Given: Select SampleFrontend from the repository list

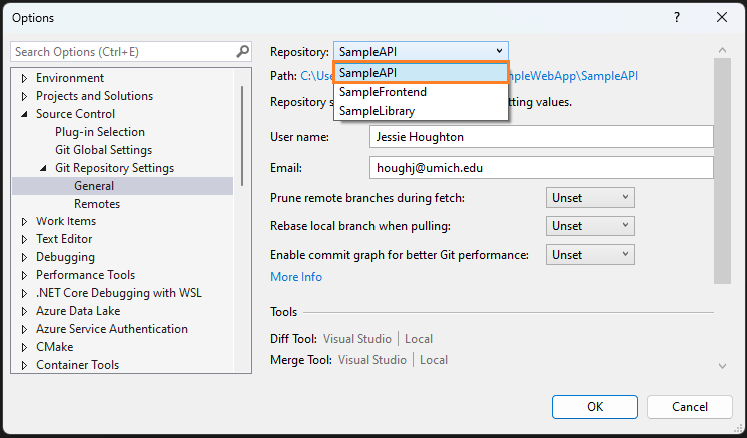Looking at the screenshot, I should [383, 92].
